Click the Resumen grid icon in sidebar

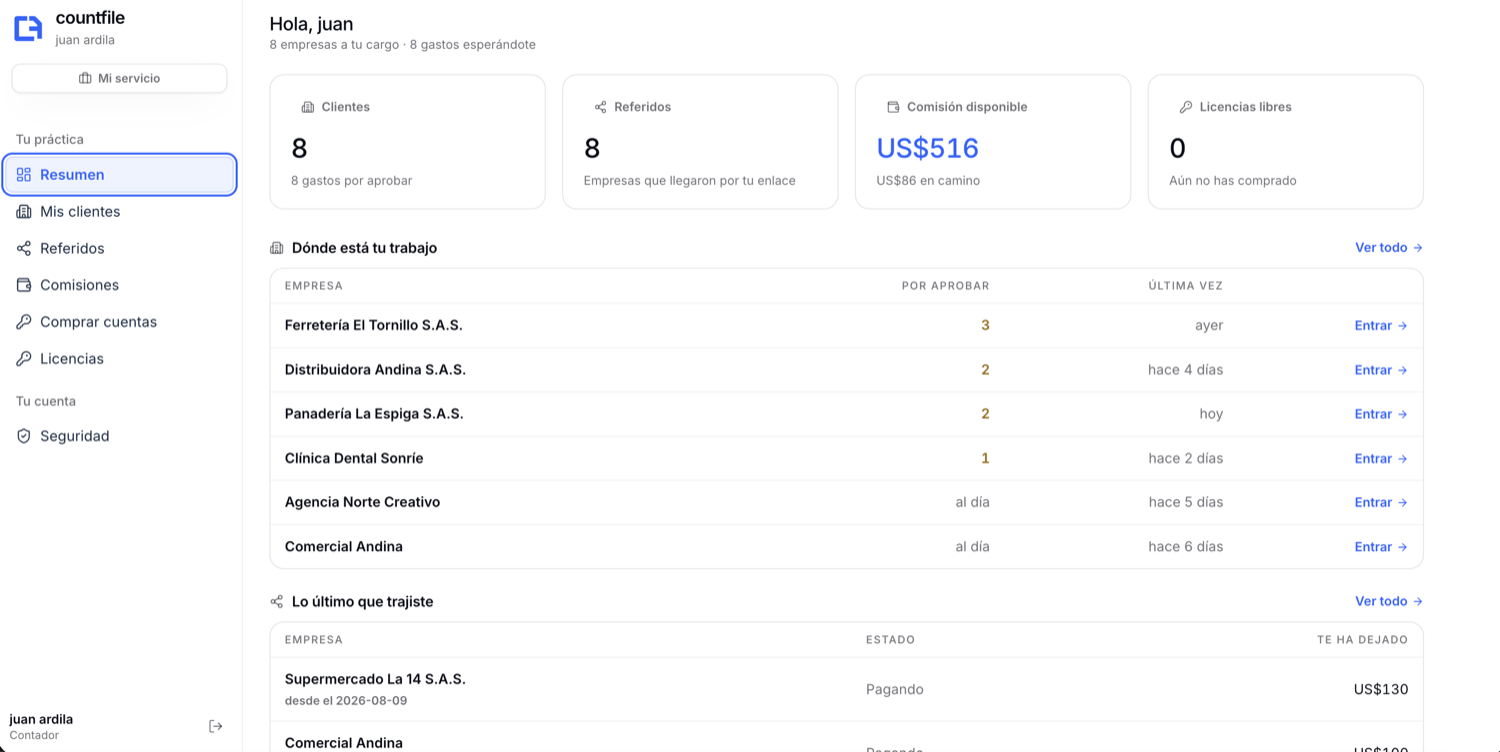click(x=24, y=175)
